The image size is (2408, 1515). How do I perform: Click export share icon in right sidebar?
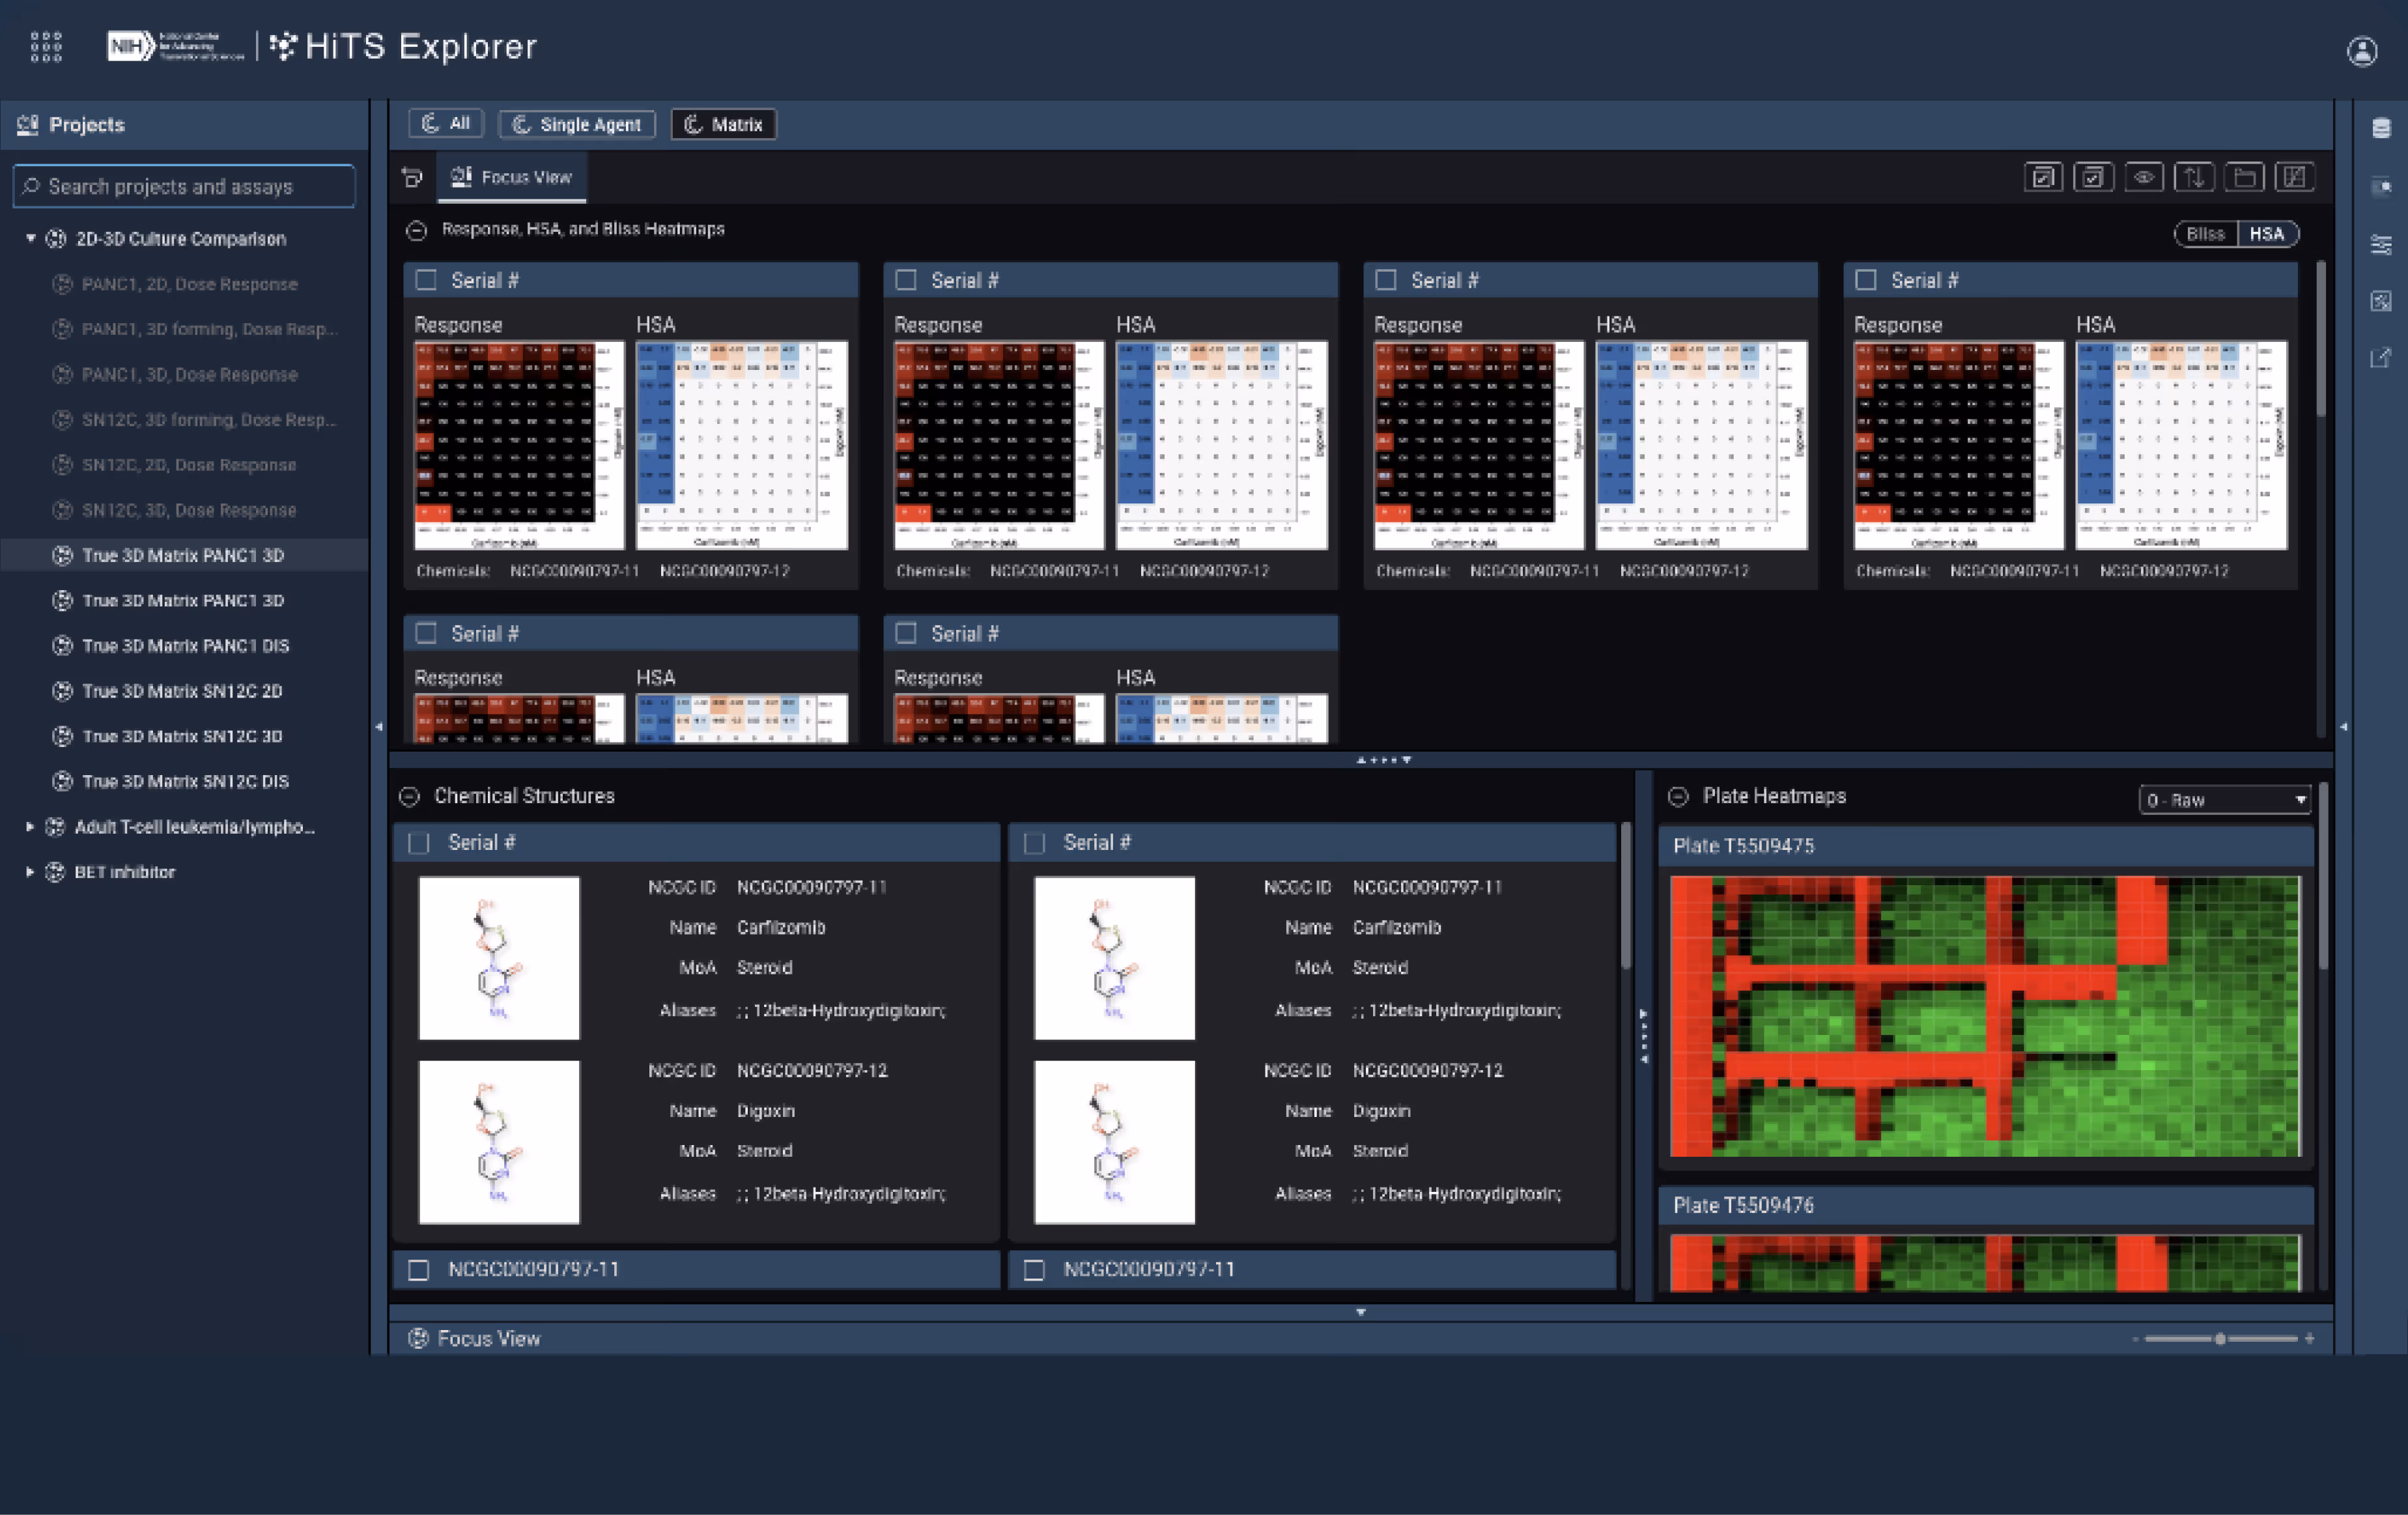click(2381, 358)
